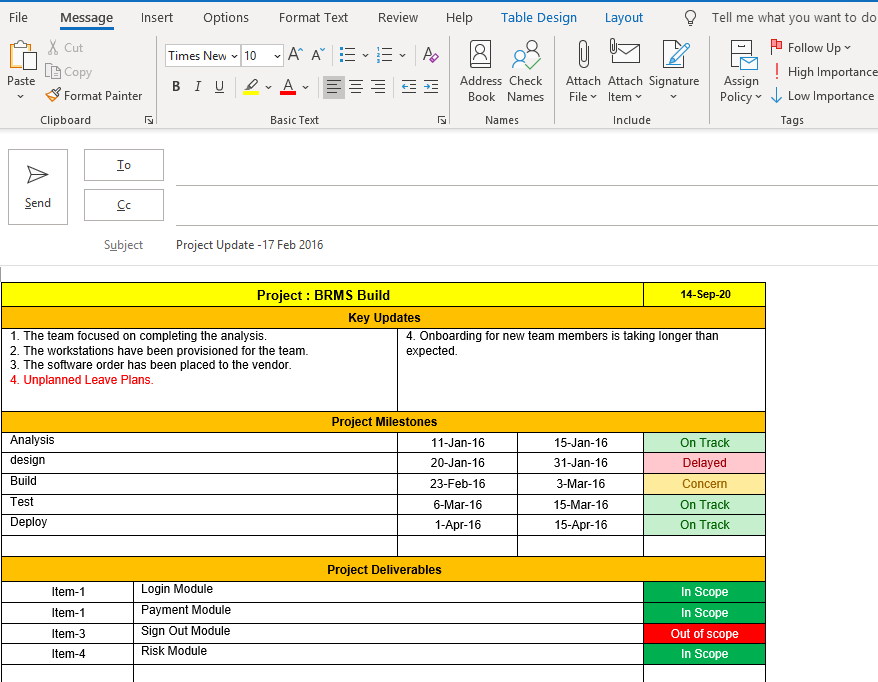
Task: Toggle italic formatting
Action: [x=197, y=87]
